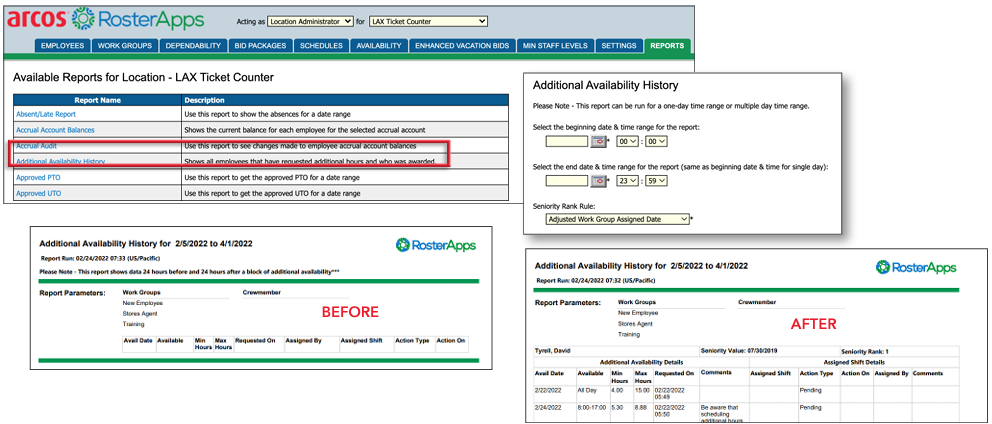Viewport: 992px width, 424px height.
Task: Click the 8:00-17:00 availability cell
Action: [592, 407]
